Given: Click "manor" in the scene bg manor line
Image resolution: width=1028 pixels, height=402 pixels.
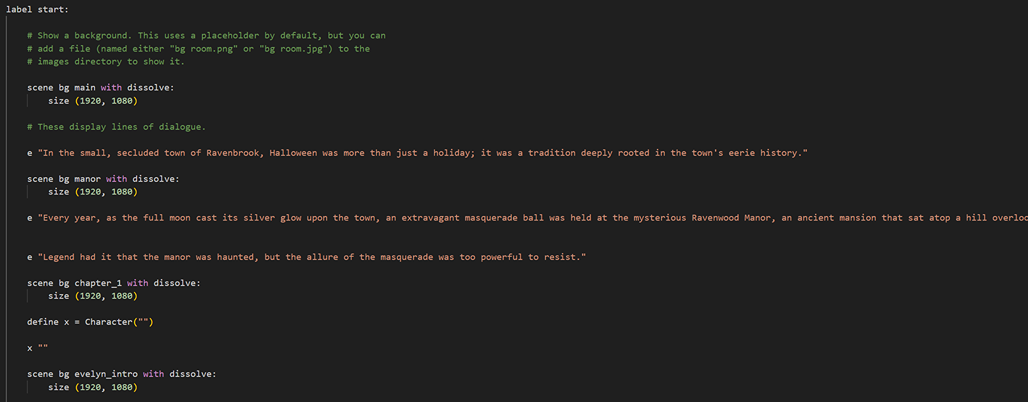Looking at the screenshot, I should tap(88, 178).
